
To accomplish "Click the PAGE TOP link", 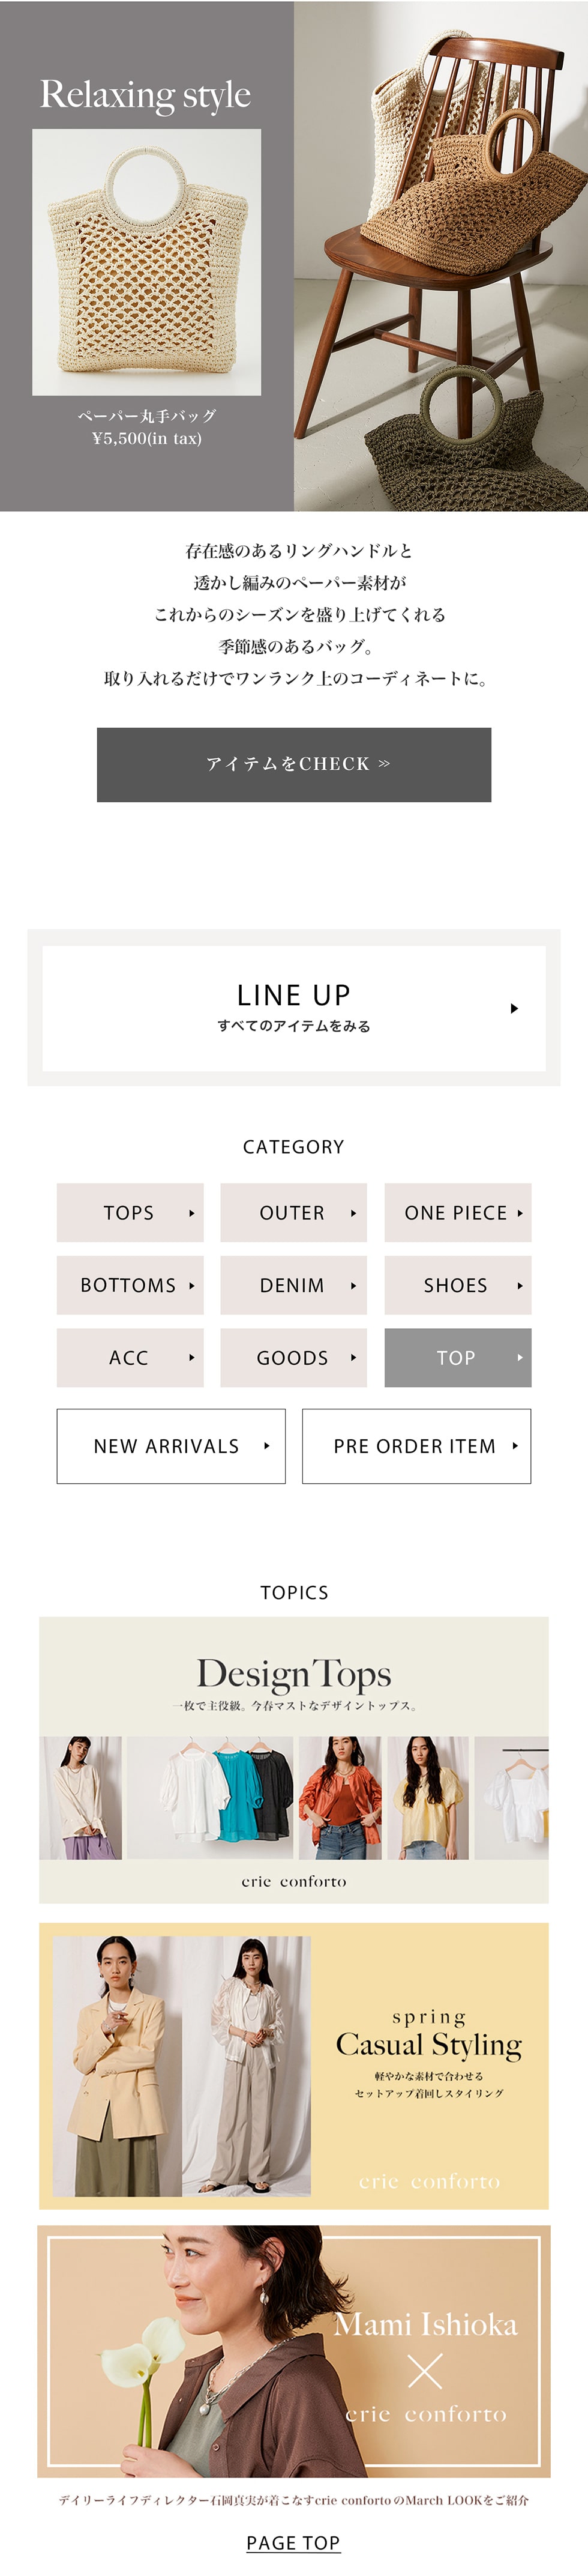I will click(293, 2542).
